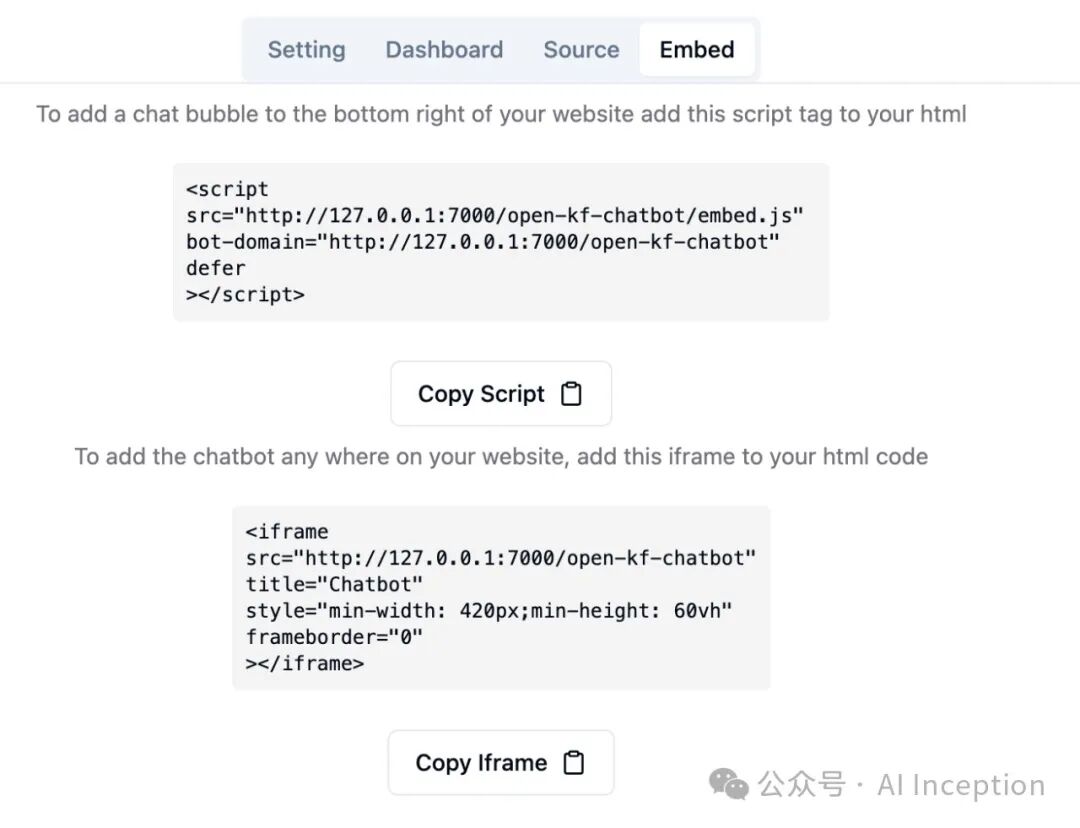Viewport: 1080px width, 828px height.
Task: Click the defer attribute line
Action: pyautogui.click(x=216, y=268)
